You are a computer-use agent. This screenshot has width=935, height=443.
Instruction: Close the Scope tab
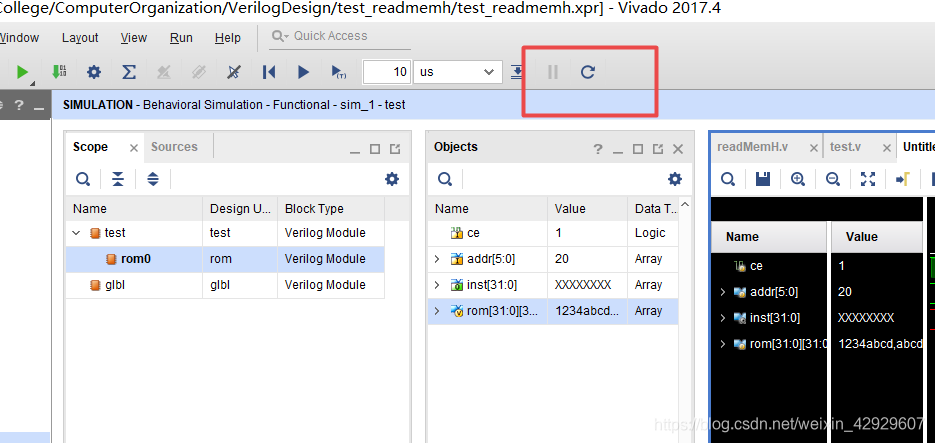[x=134, y=148]
